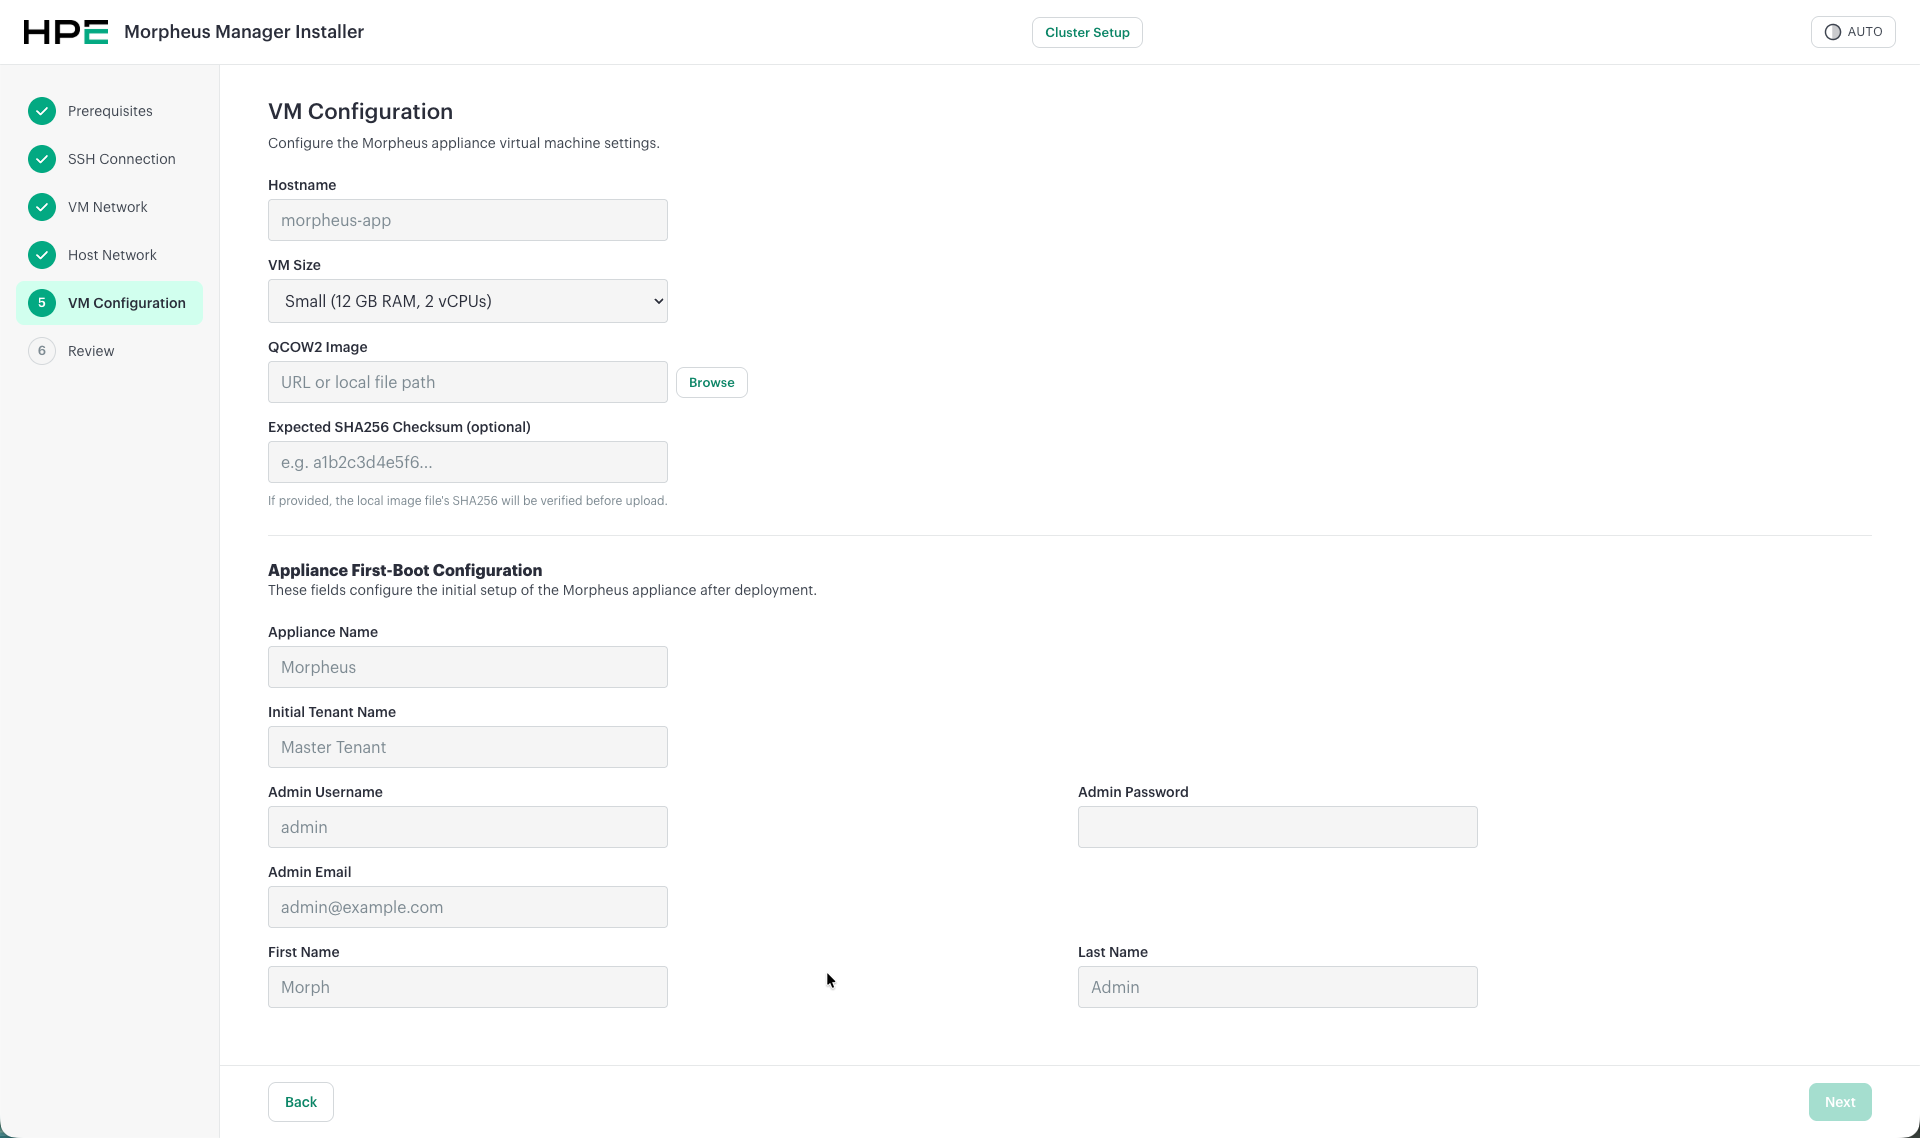The width and height of the screenshot is (1920, 1138).
Task: Open Cluster Setup
Action: (x=1087, y=32)
